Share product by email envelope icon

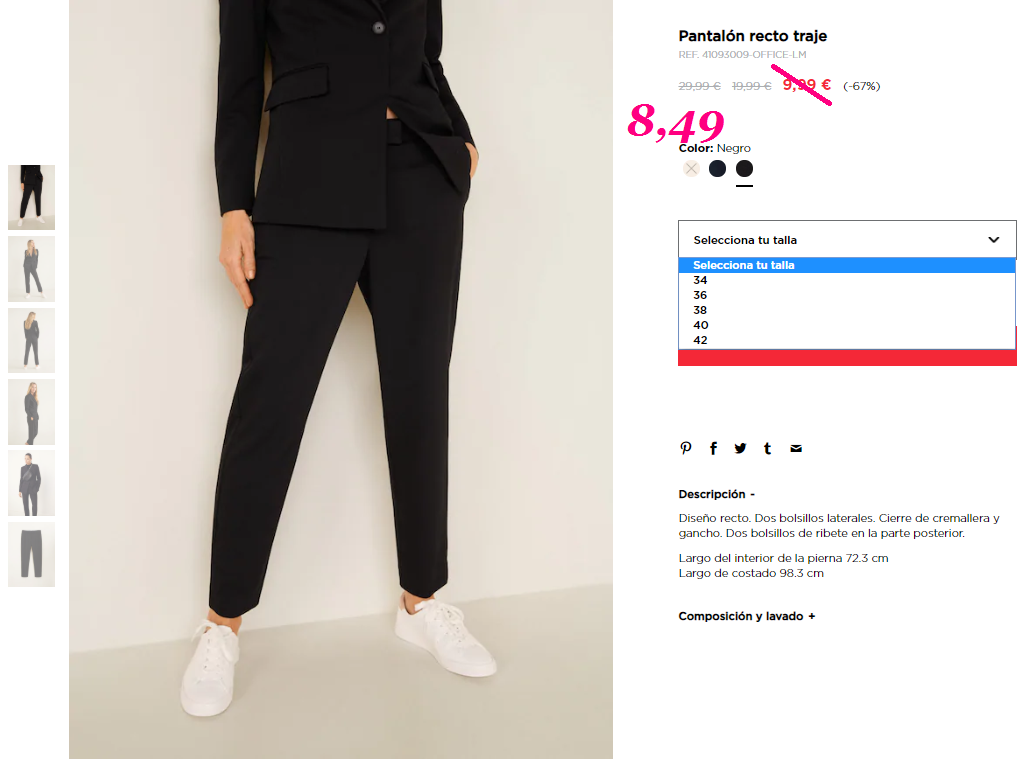coord(796,448)
